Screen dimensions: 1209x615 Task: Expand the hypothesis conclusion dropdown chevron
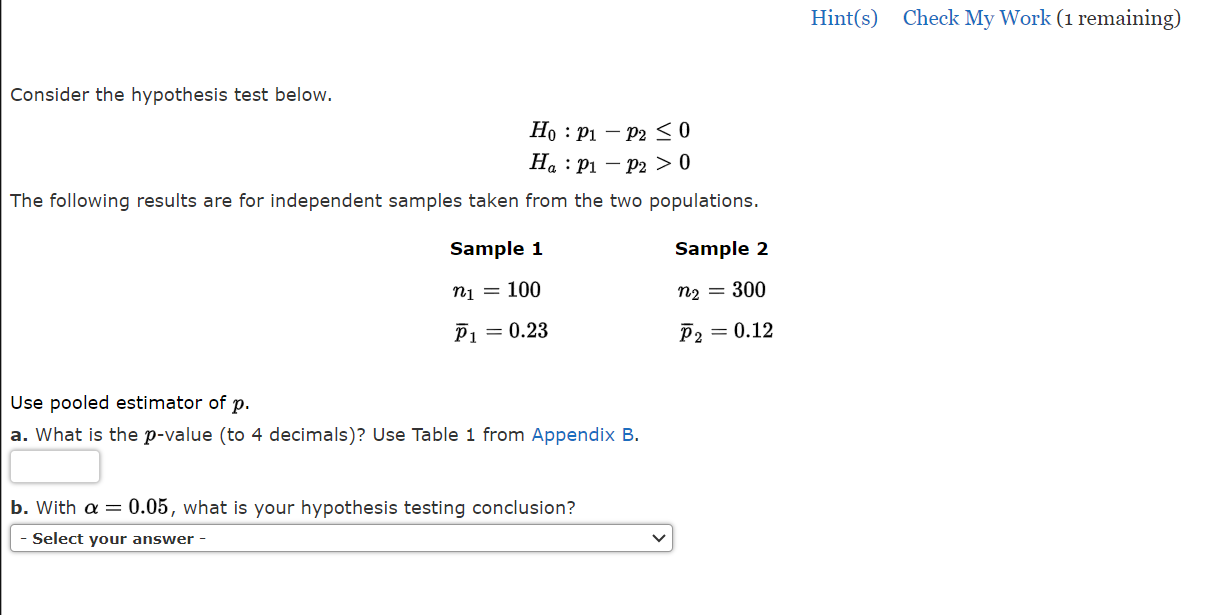pyautogui.click(x=659, y=538)
